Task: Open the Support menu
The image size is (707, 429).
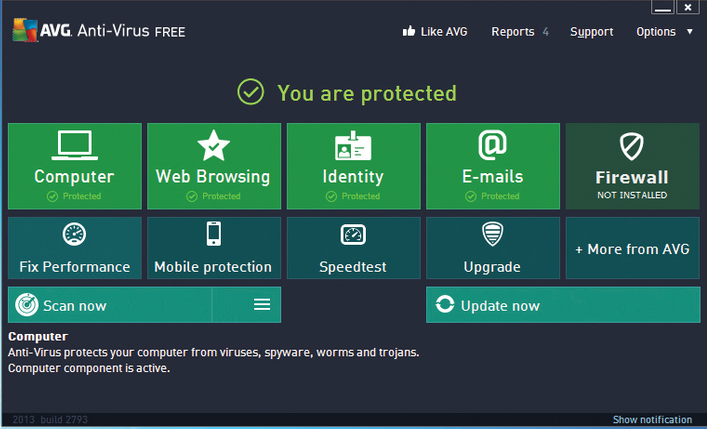Action: pos(592,32)
